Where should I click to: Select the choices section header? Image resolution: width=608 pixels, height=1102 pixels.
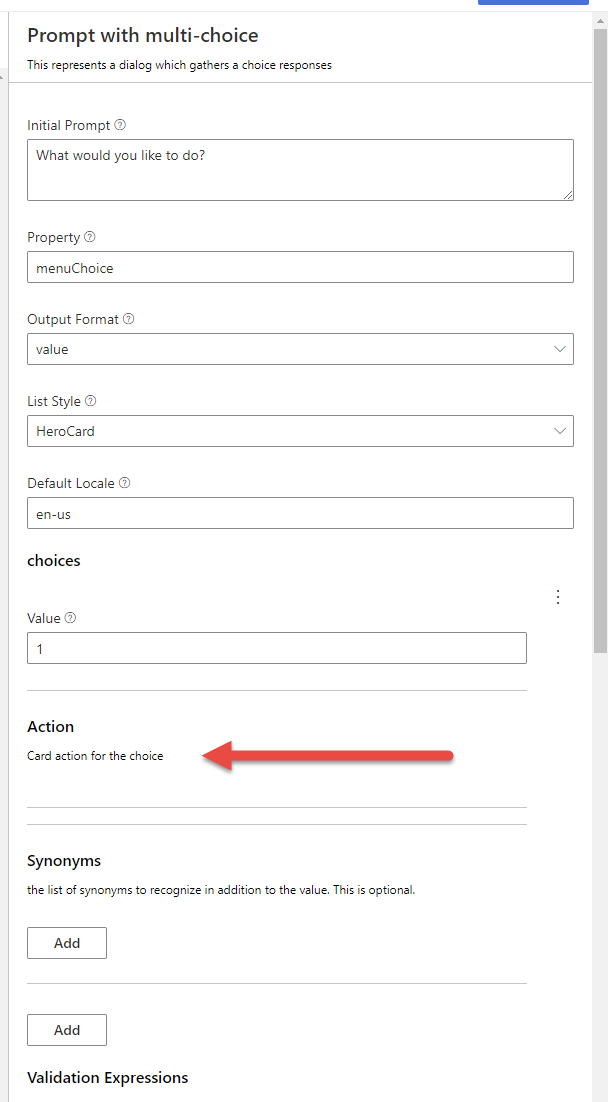click(x=53, y=560)
